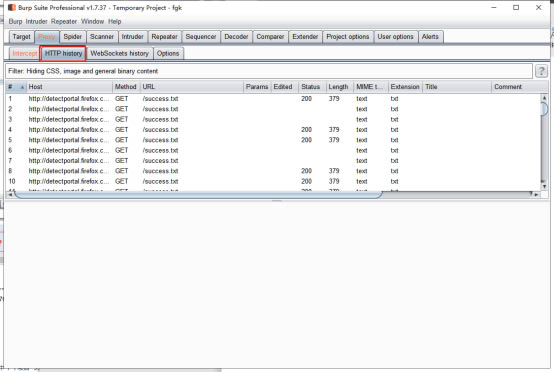The width and height of the screenshot is (554, 372).
Task: Select history request row 7
Action: (x=273, y=161)
